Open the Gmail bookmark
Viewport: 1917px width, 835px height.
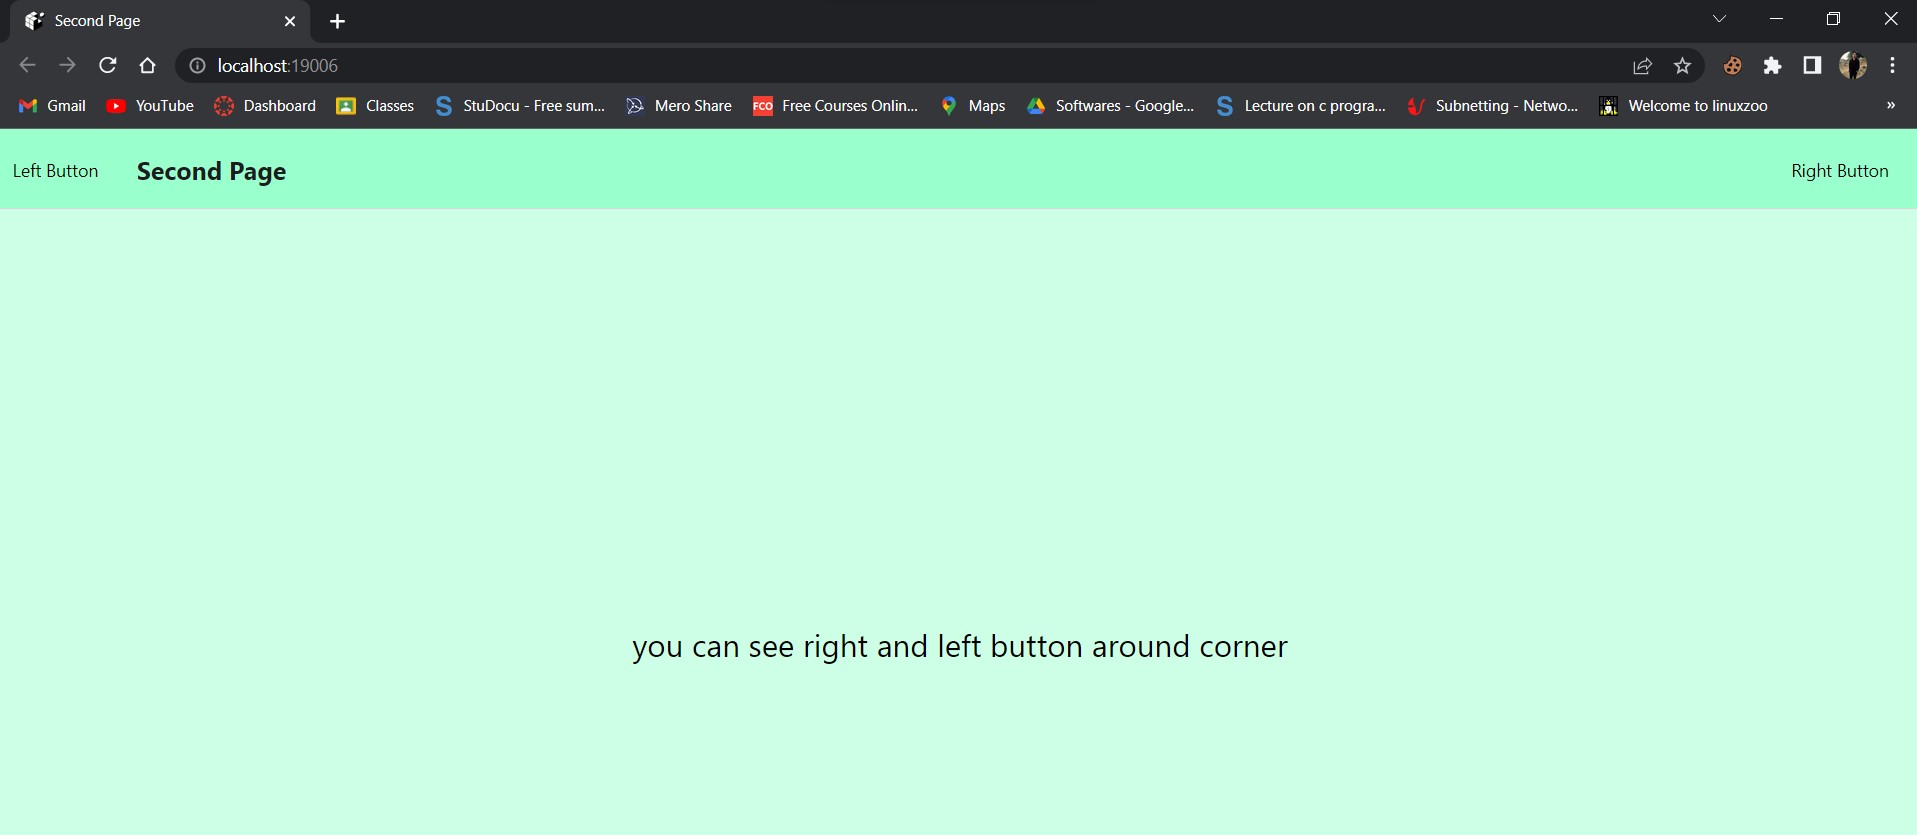53,106
